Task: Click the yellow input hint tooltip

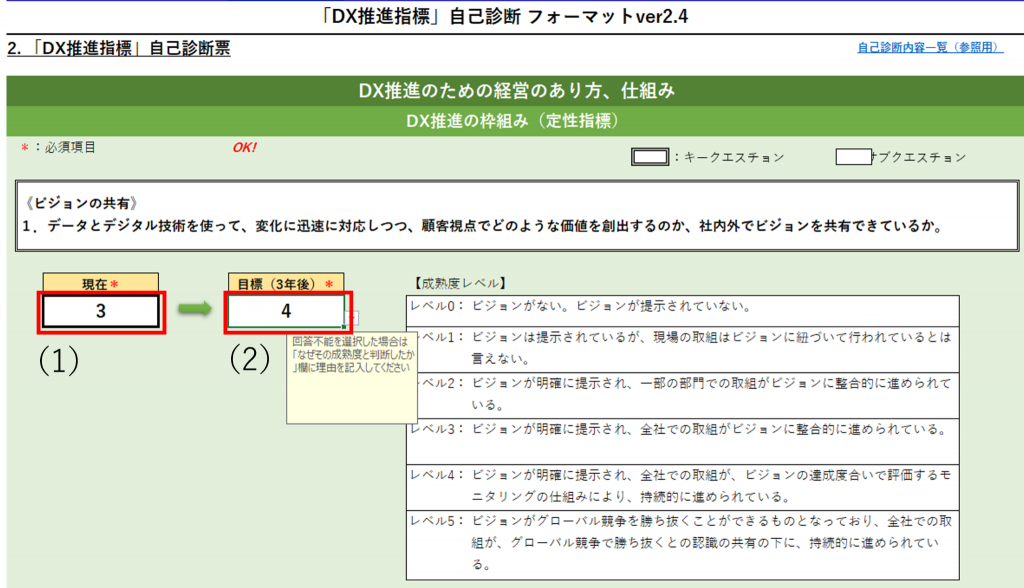Action: pyautogui.click(x=351, y=380)
